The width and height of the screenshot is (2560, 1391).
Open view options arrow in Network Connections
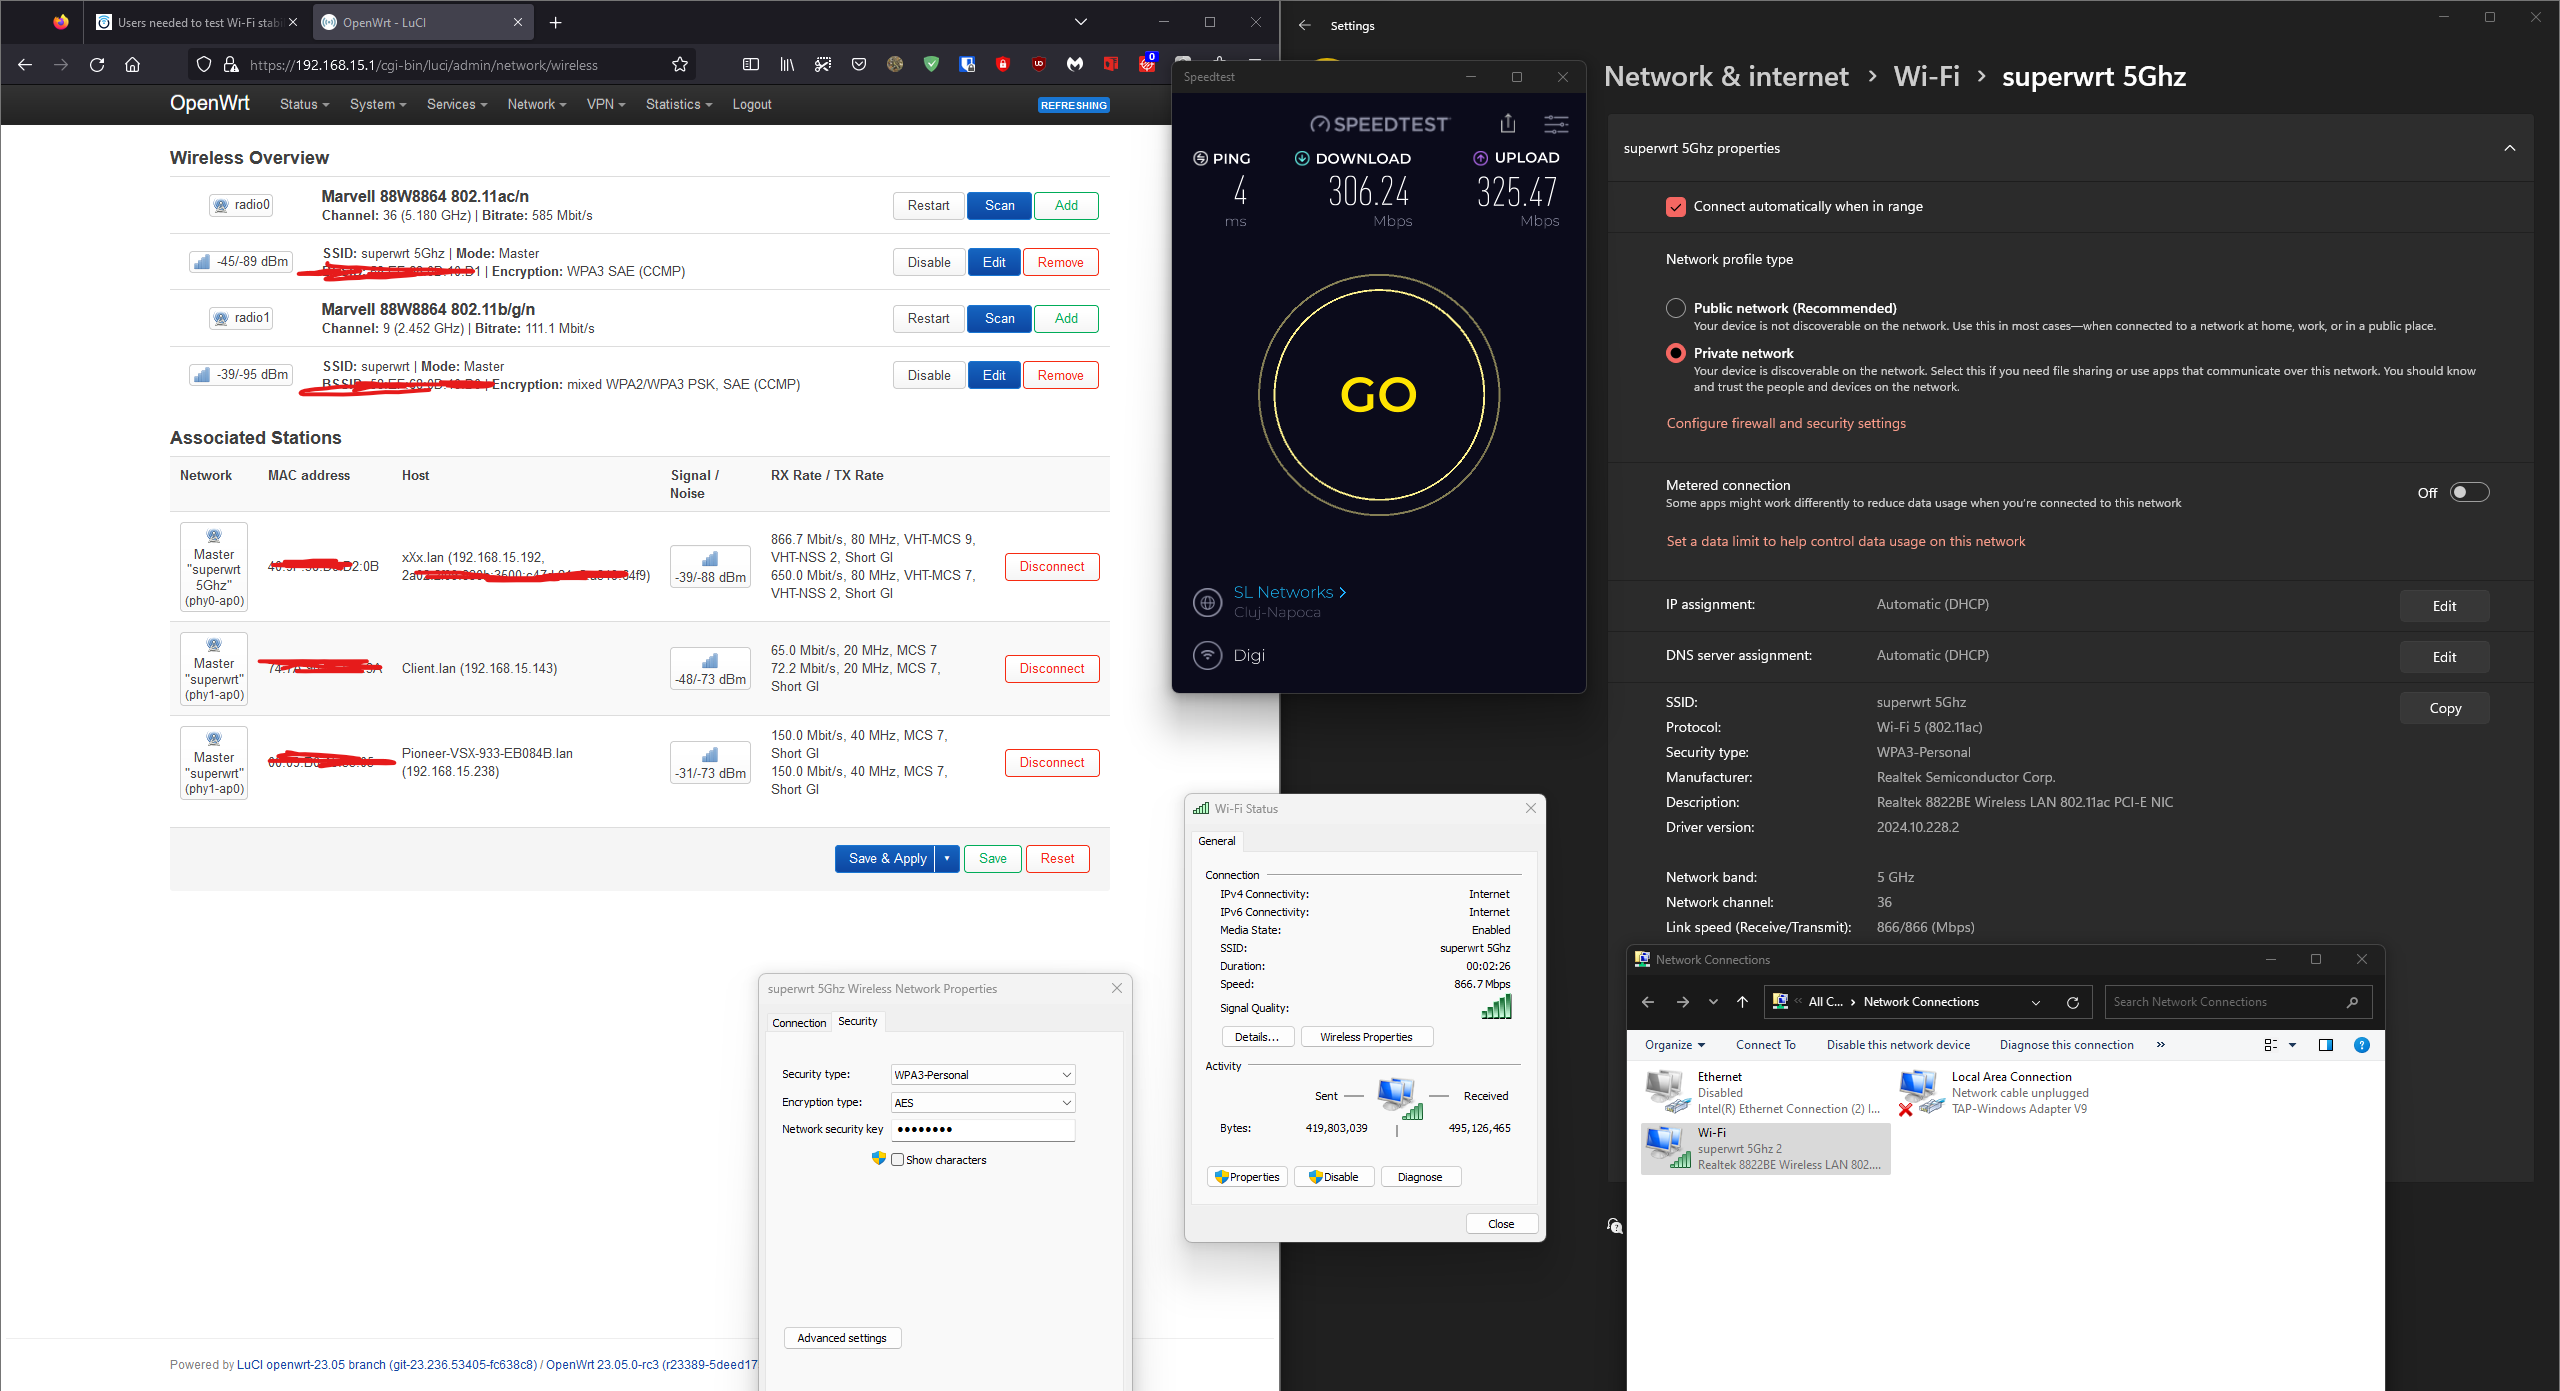[x=2292, y=1045]
